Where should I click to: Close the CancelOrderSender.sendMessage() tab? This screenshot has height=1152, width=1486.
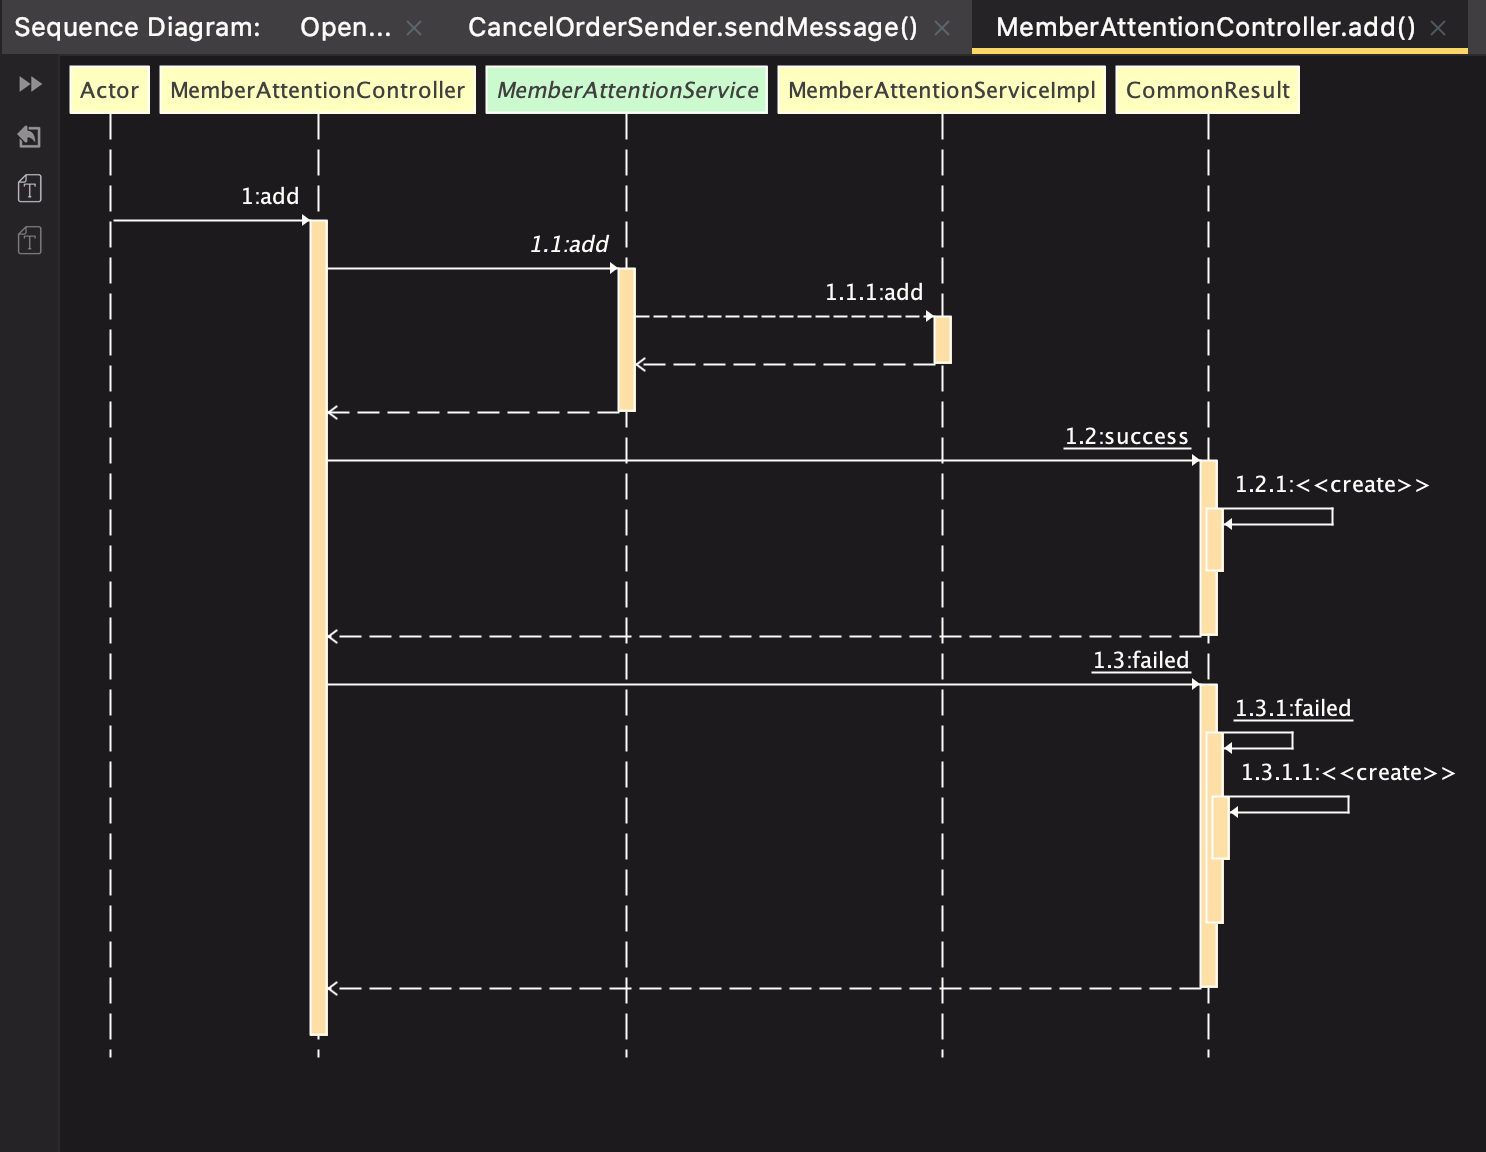(x=942, y=28)
